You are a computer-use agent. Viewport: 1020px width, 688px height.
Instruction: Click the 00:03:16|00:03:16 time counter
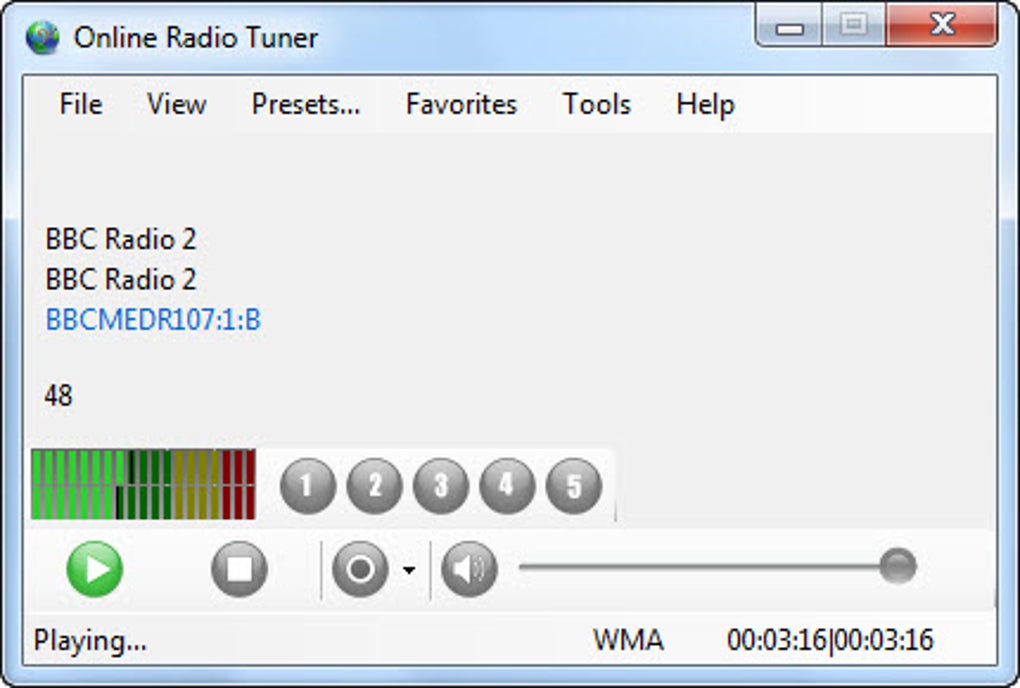(x=830, y=641)
